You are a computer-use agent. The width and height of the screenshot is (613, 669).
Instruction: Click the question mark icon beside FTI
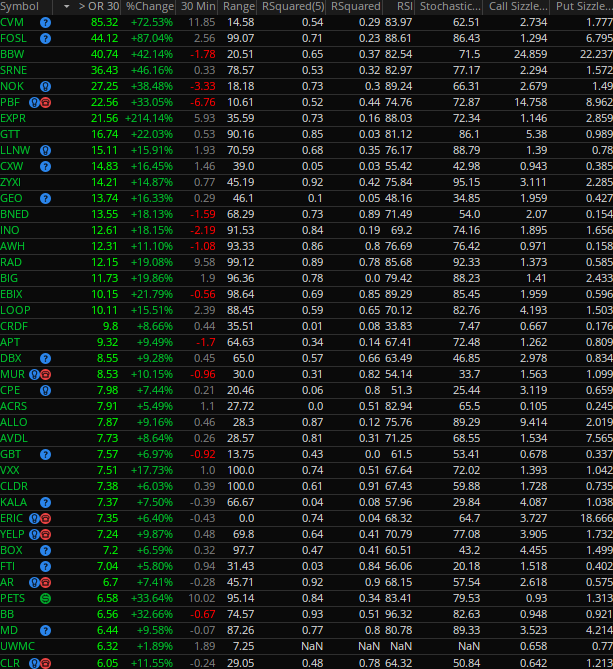click(45, 567)
